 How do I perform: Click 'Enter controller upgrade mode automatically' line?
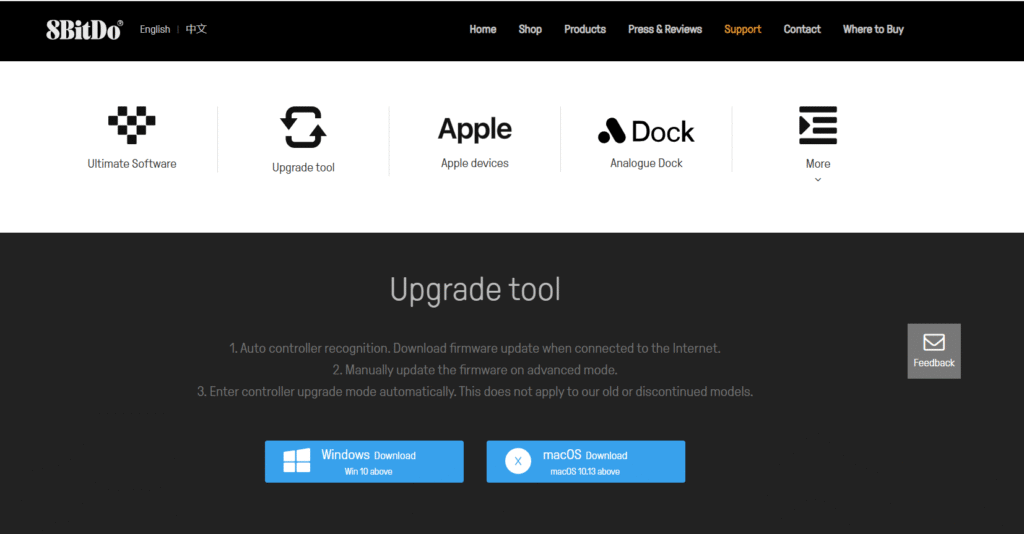pyautogui.click(x=475, y=392)
